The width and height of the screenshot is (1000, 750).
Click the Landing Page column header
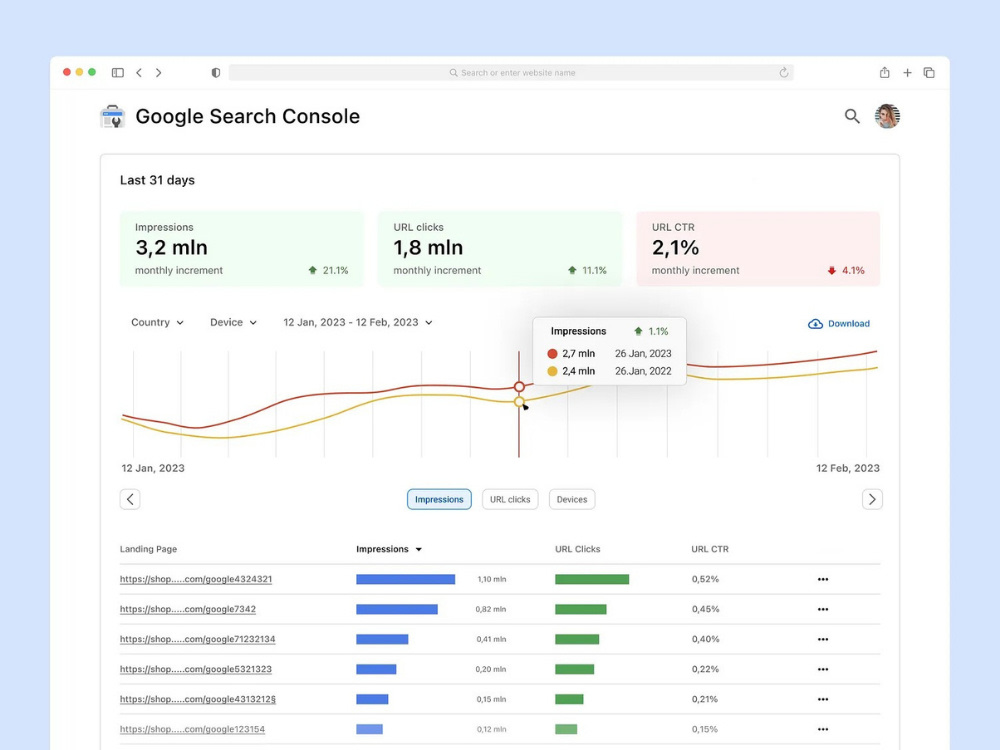point(149,549)
